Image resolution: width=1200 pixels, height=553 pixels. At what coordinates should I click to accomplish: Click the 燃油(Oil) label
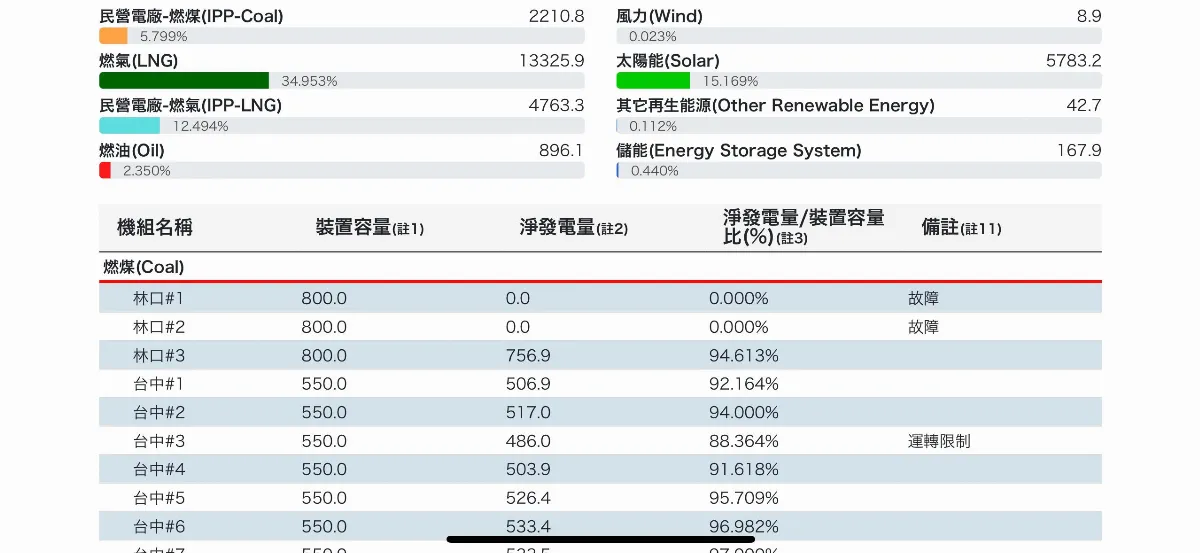click(132, 151)
